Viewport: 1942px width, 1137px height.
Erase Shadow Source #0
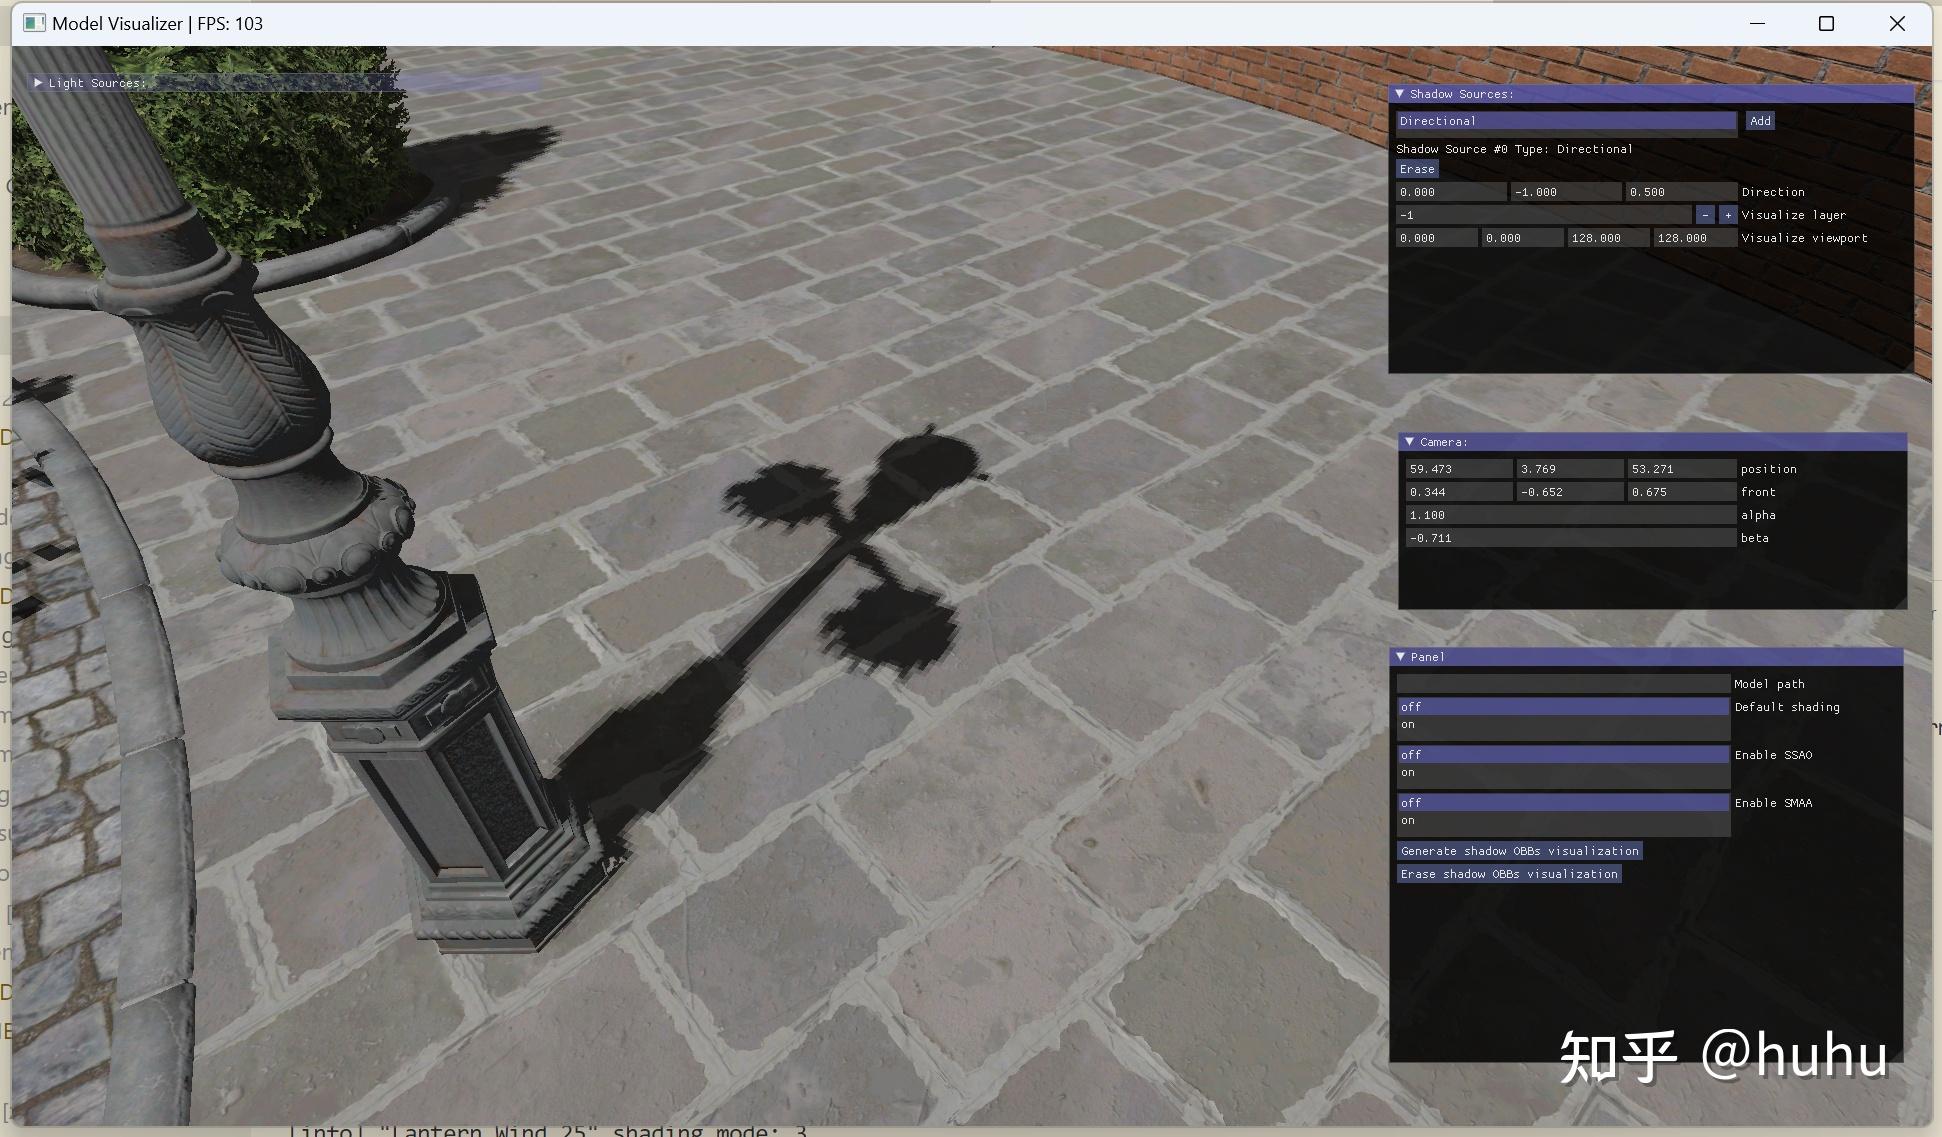click(1416, 168)
